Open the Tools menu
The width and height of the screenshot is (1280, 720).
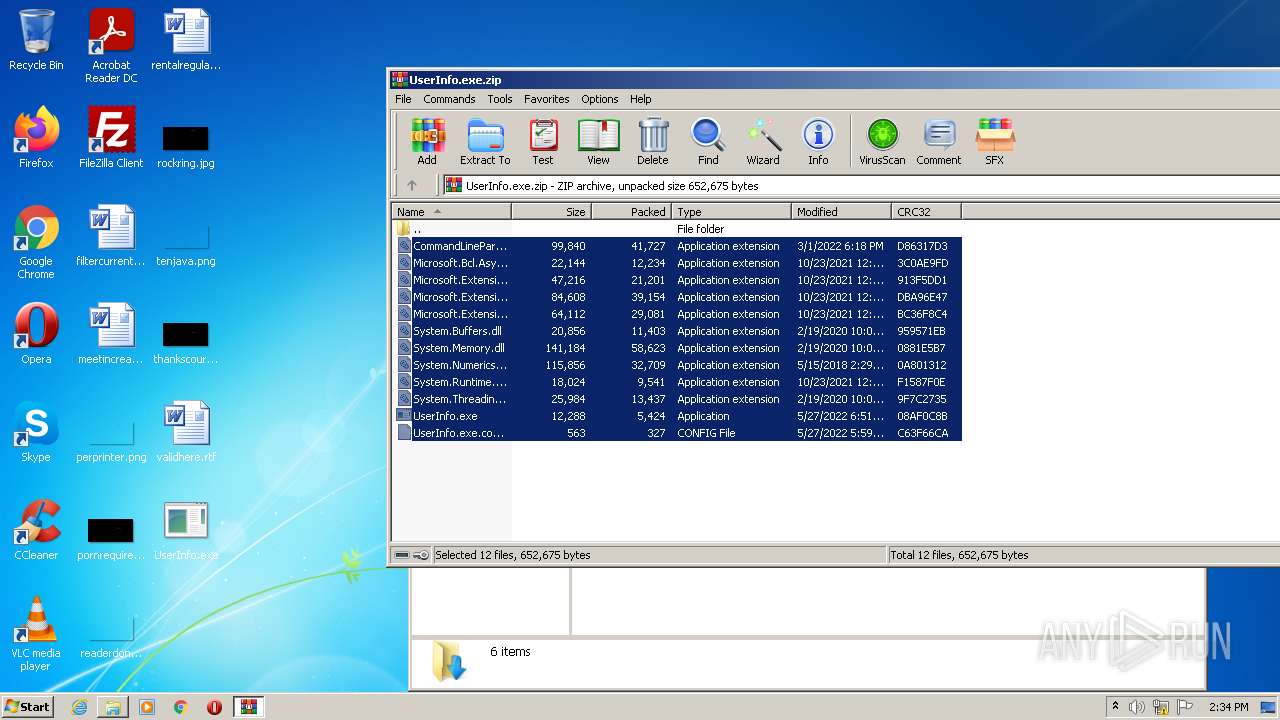point(500,99)
